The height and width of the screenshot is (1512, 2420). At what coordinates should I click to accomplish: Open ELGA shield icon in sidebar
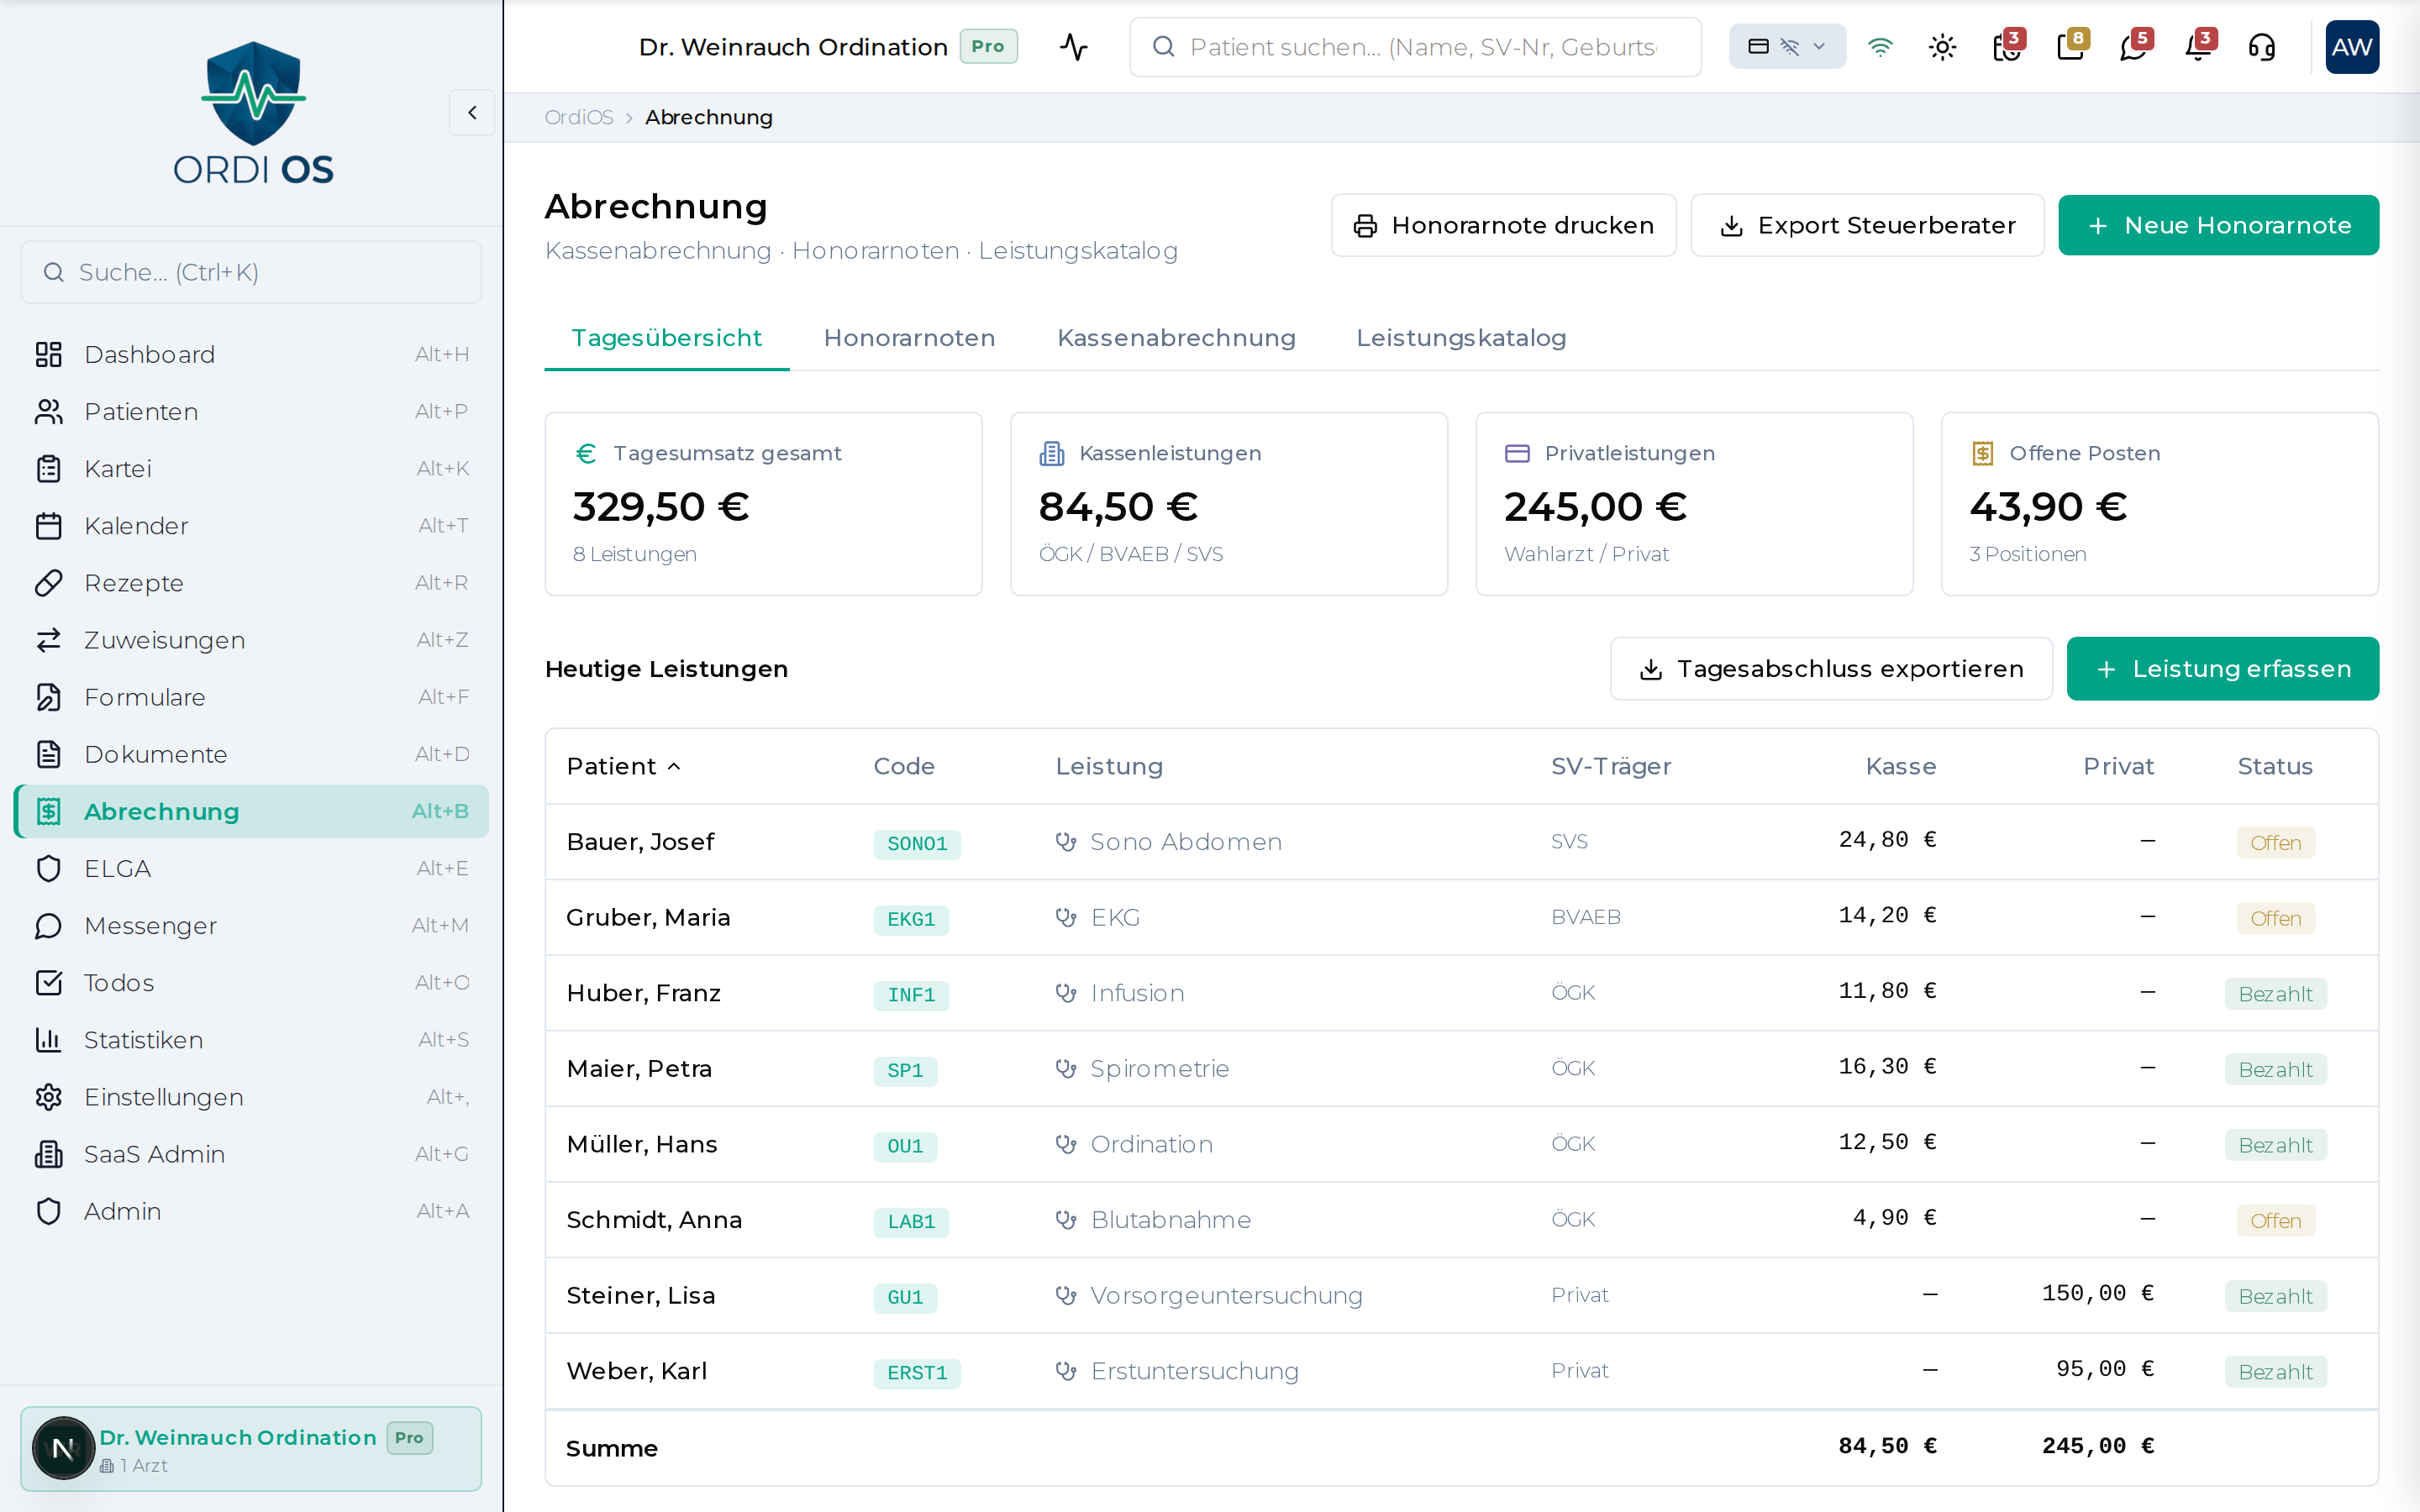click(48, 869)
